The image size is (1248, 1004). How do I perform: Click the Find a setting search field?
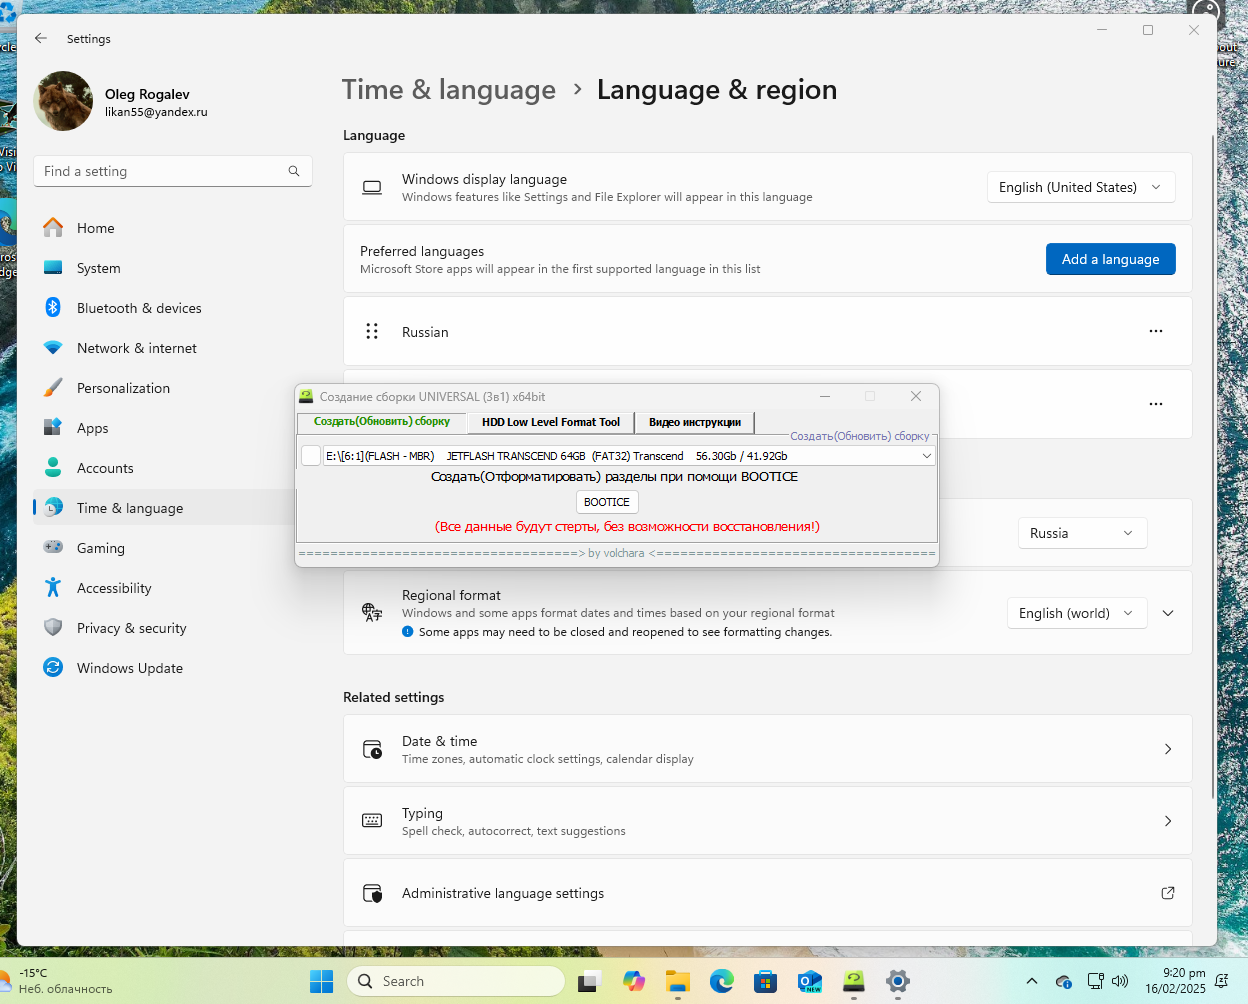click(165, 171)
